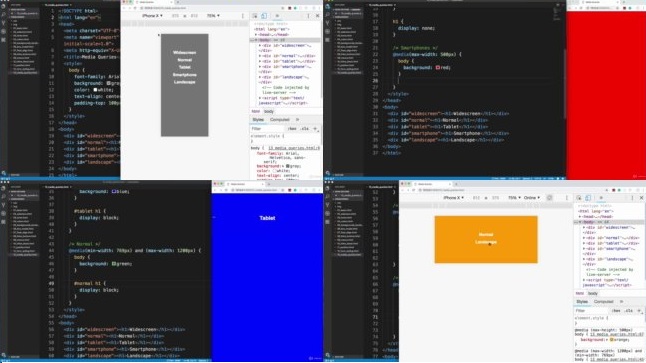
Task: Toggle .cls panel in orange page's Styles pane
Action: pos(629,311)
